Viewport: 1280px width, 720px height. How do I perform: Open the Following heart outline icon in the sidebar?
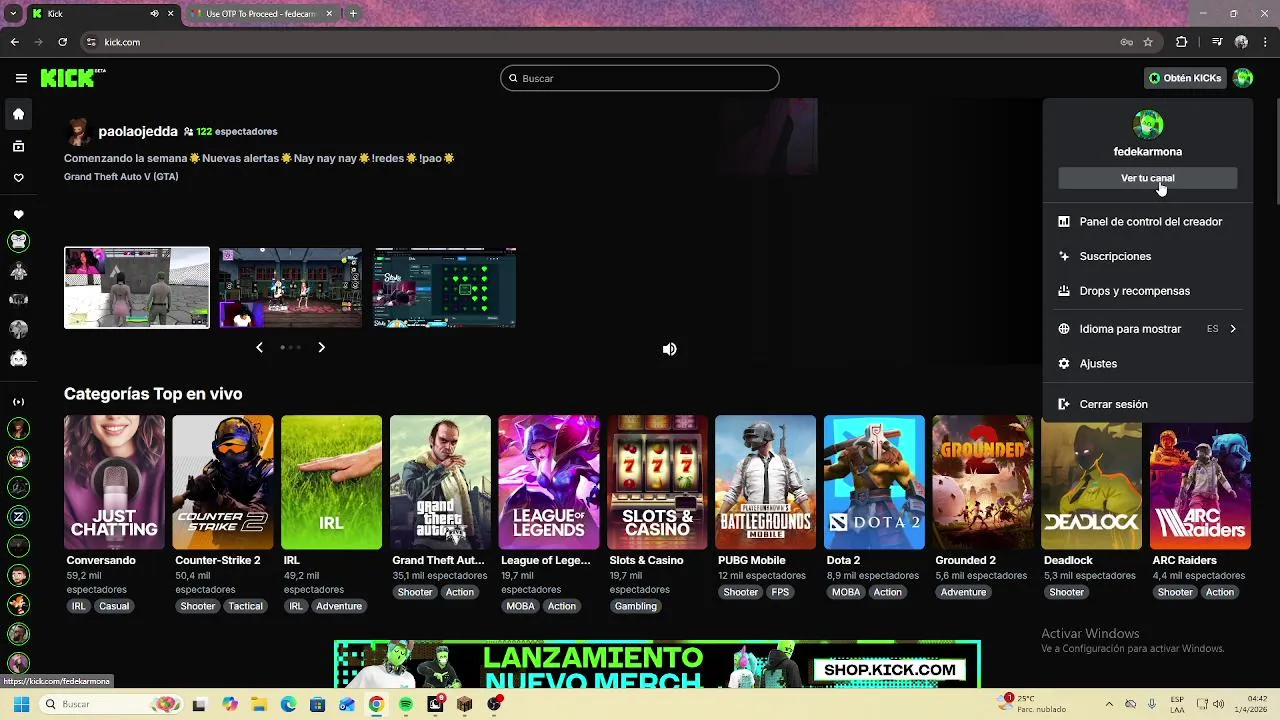pos(18,178)
